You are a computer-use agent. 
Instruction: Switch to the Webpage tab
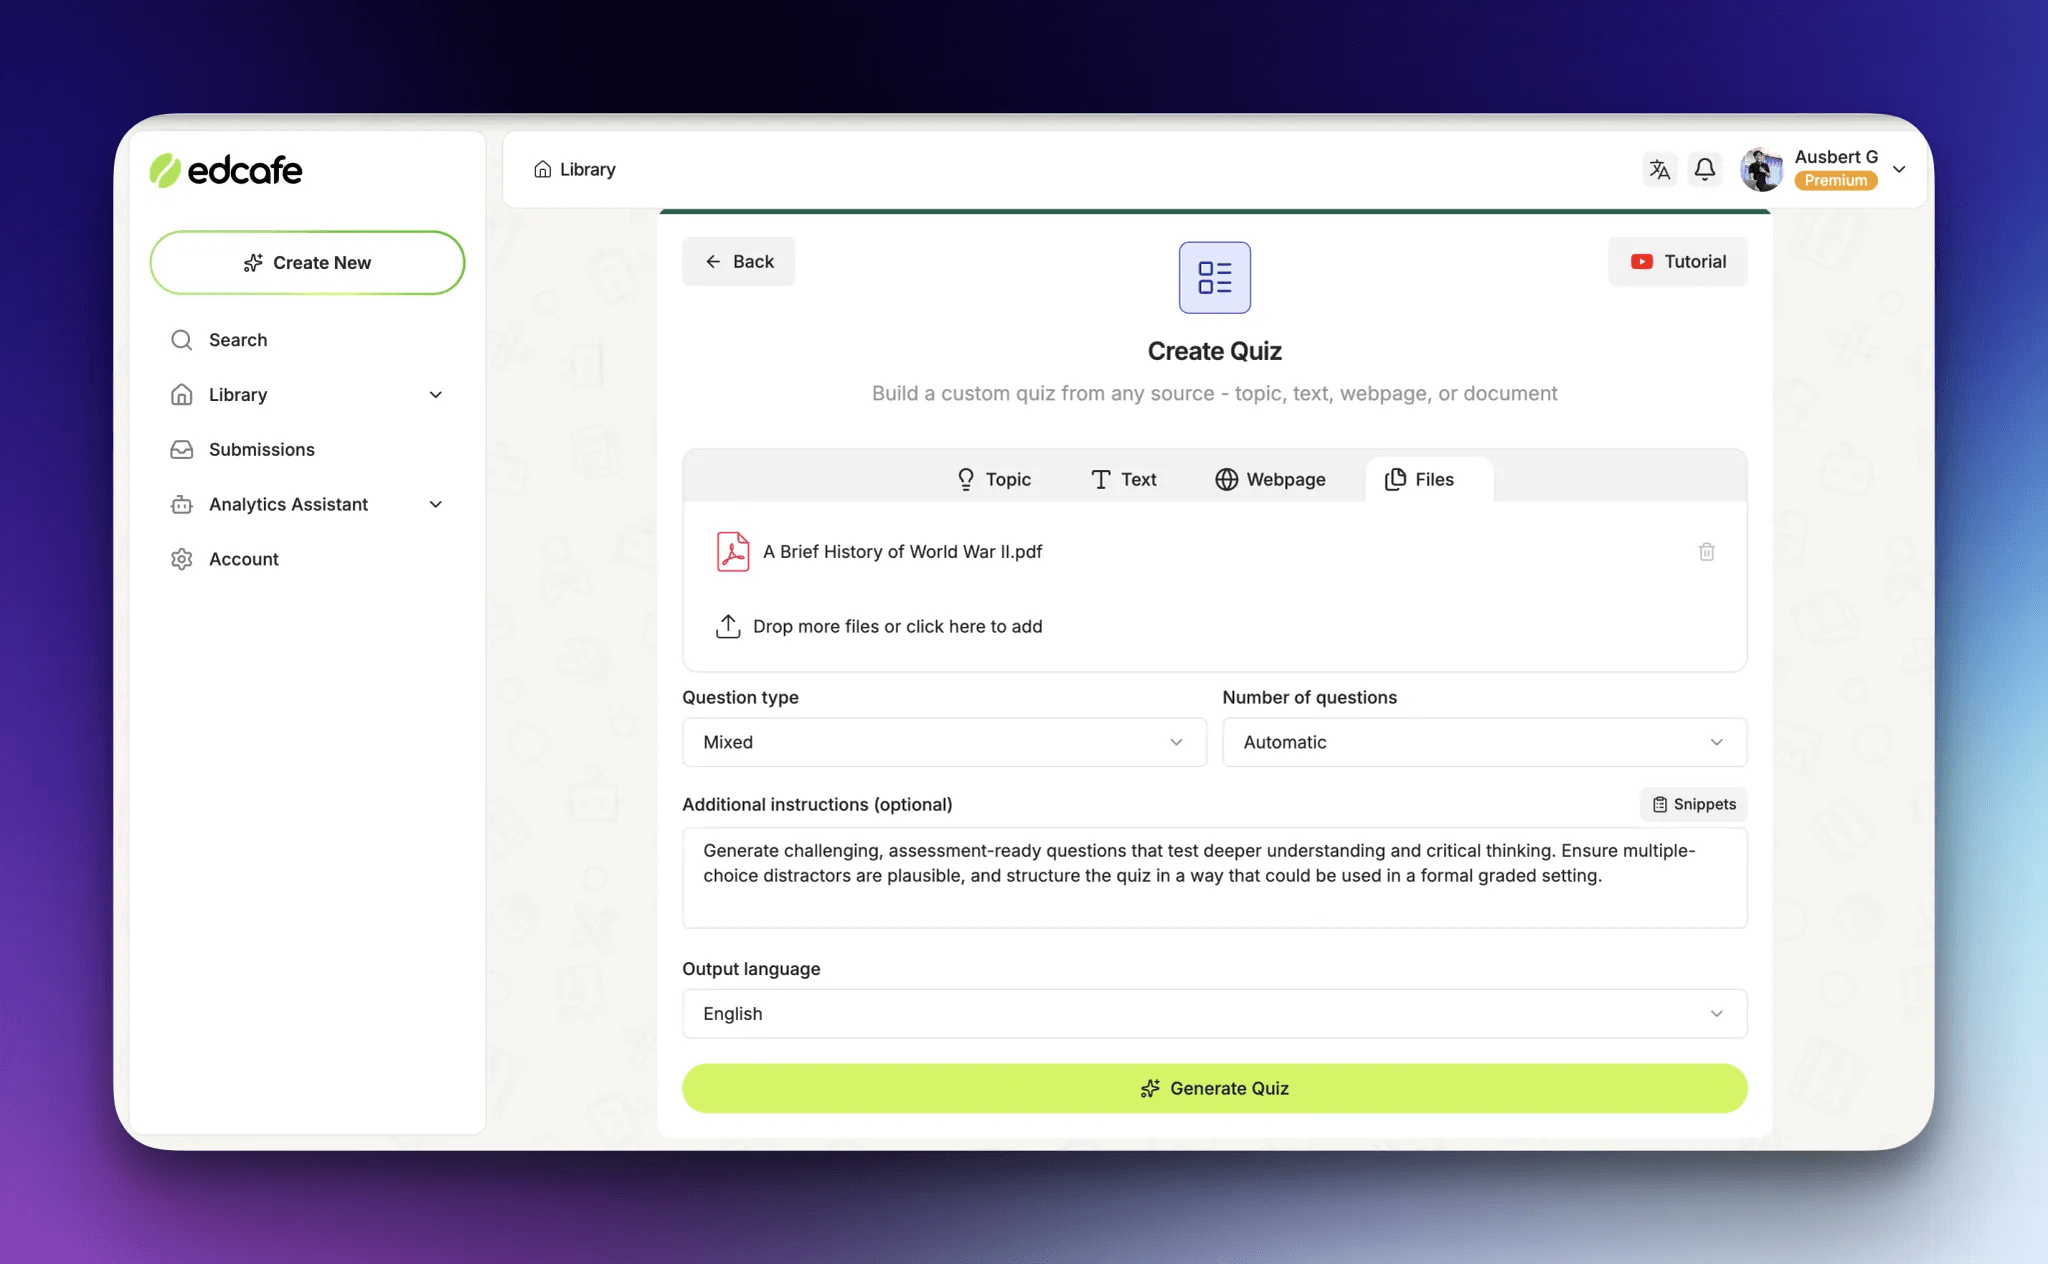tap(1270, 480)
